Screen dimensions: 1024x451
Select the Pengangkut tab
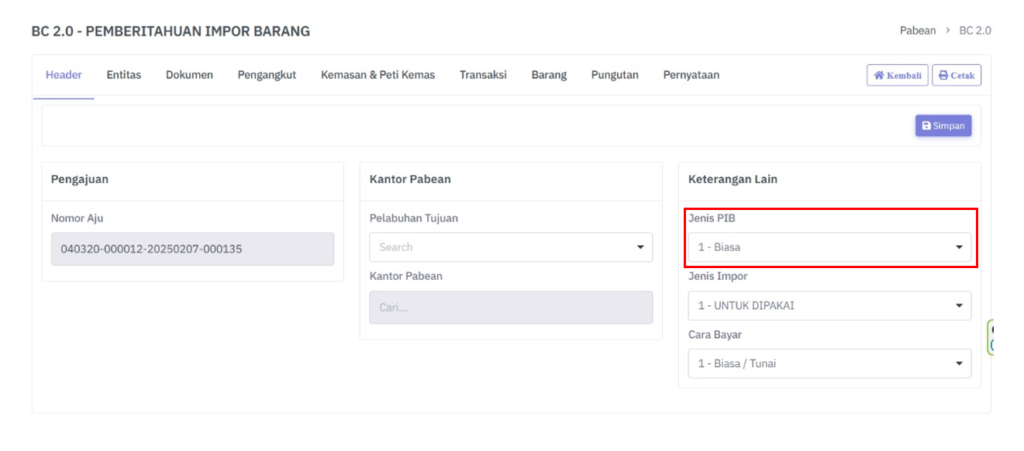[x=266, y=75]
